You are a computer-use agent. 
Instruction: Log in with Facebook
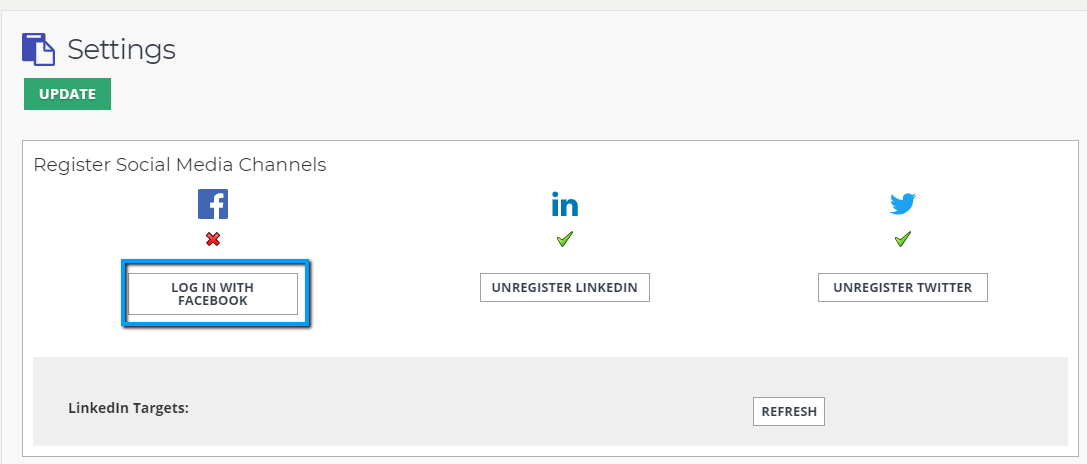tap(213, 294)
